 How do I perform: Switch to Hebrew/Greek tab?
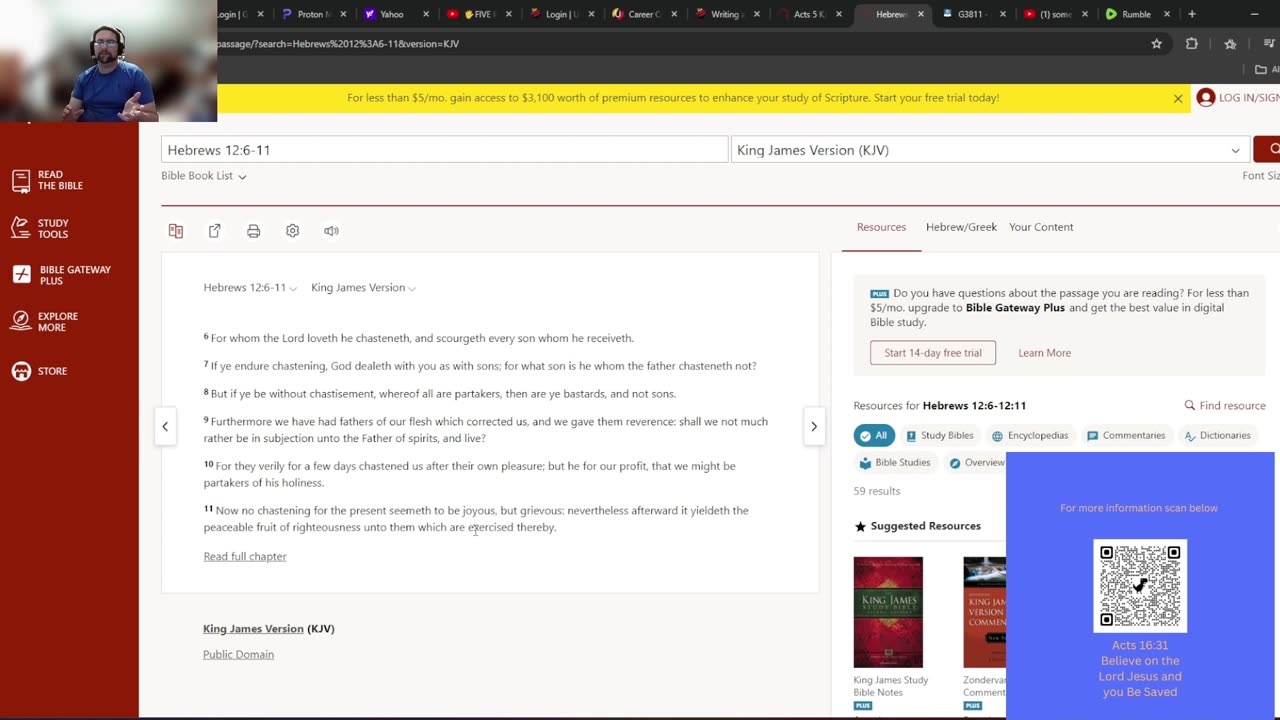point(961,227)
